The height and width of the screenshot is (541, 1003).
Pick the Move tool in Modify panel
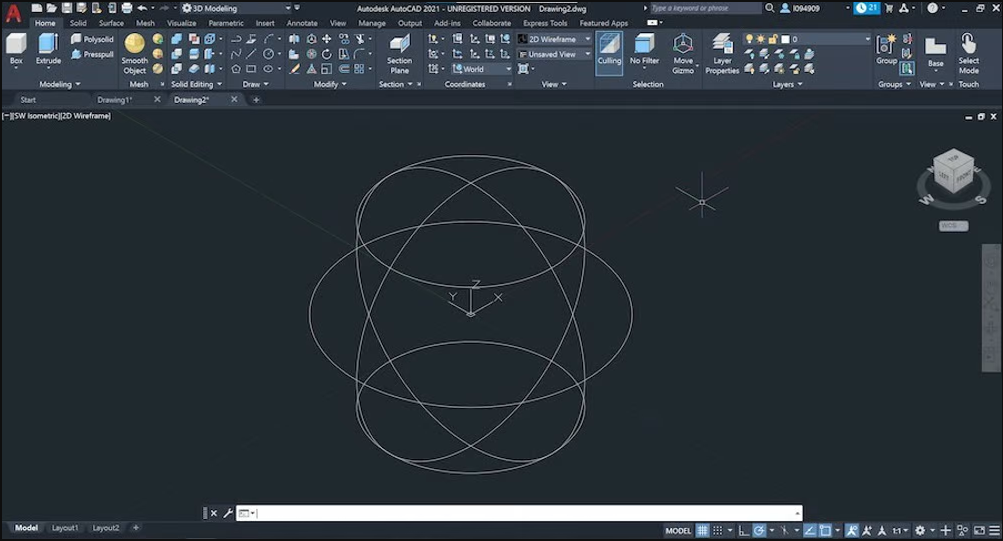point(327,39)
